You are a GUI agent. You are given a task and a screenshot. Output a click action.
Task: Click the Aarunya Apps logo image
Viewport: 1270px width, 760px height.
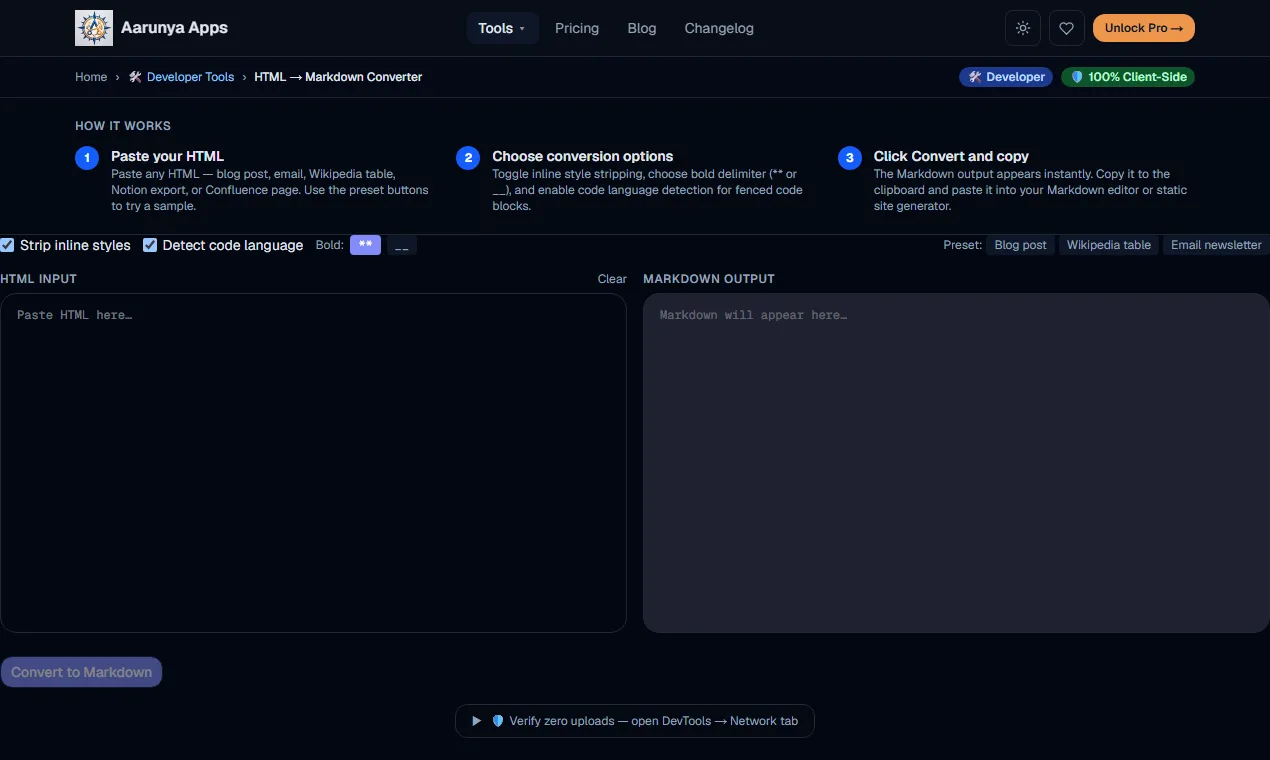(94, 28)
